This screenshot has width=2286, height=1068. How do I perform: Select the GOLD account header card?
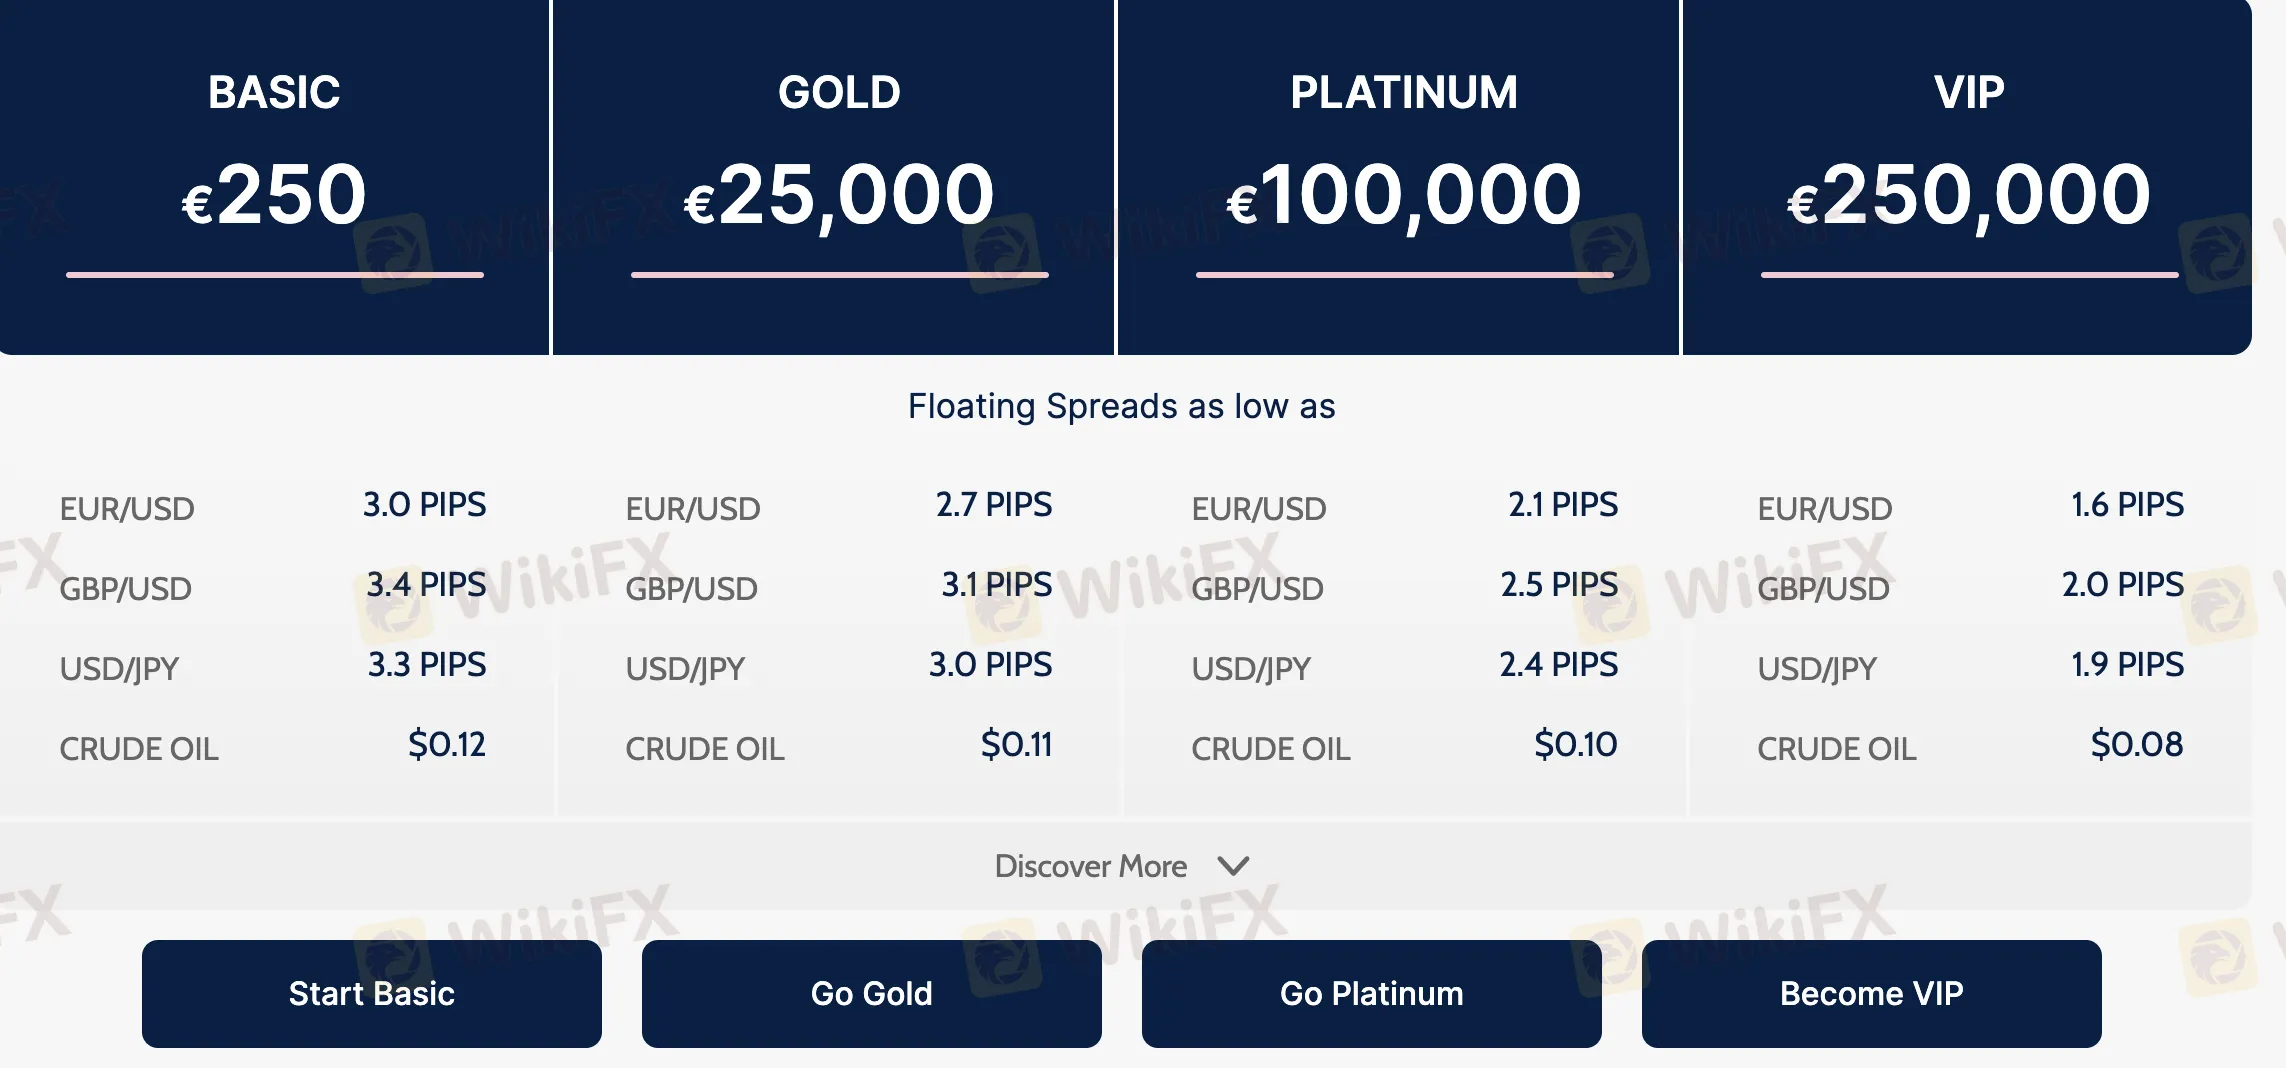click(x=833, y=177)
